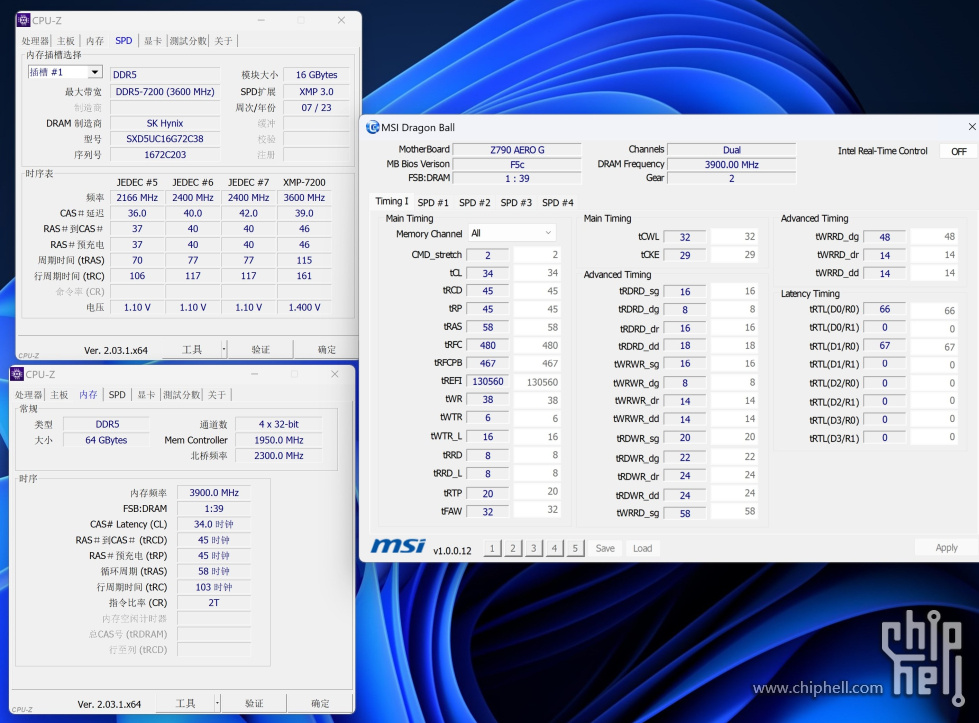The image size is (979, 723).
Task: Click the SXD5UC16G72C38 model number value
Action: point(165,139)
